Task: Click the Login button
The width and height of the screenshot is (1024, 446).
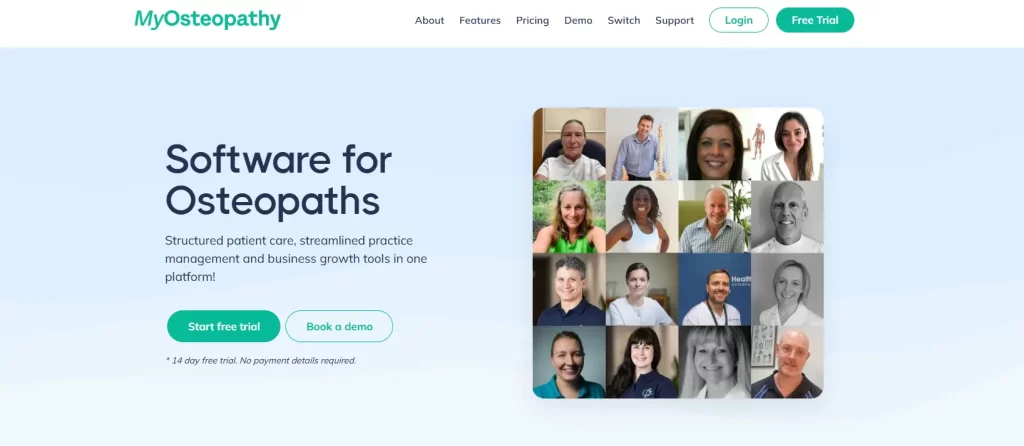Action: point(739,20)
